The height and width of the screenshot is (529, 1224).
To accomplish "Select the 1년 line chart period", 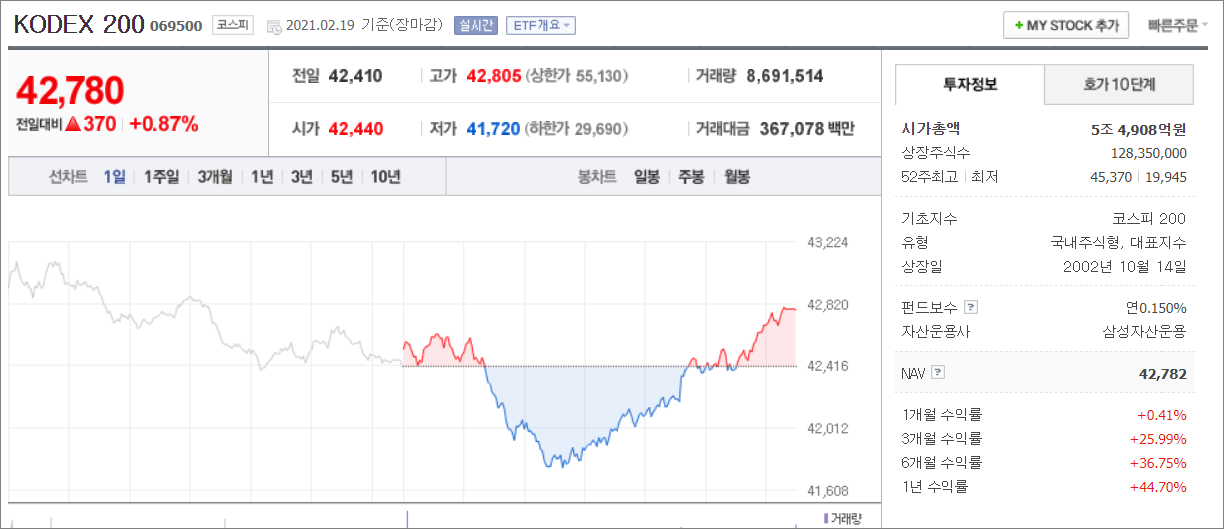I will (262, 177).
